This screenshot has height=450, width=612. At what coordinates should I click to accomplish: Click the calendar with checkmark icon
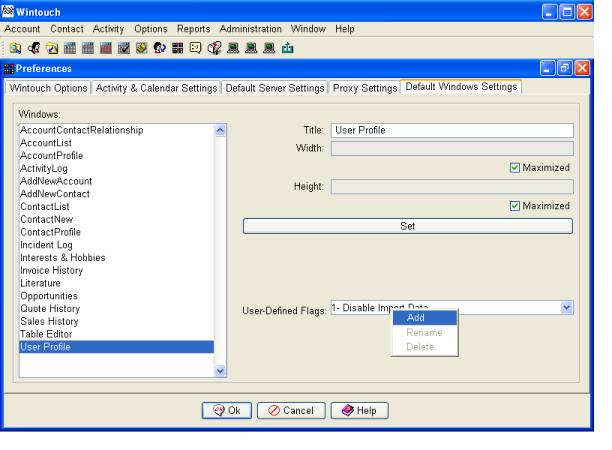[x=124, y=48]
